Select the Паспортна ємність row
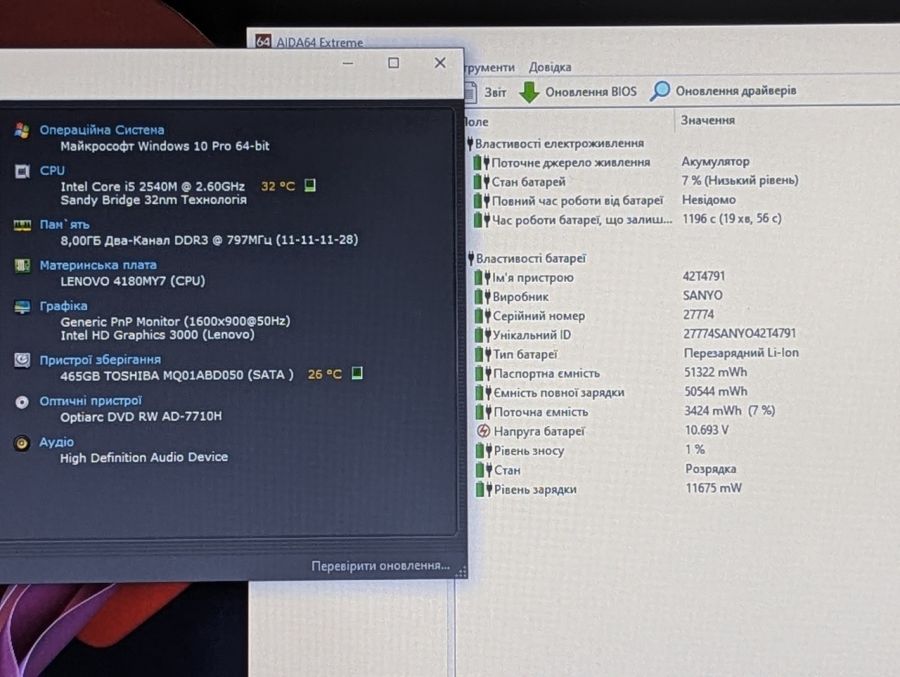 (x=612, y=373)
